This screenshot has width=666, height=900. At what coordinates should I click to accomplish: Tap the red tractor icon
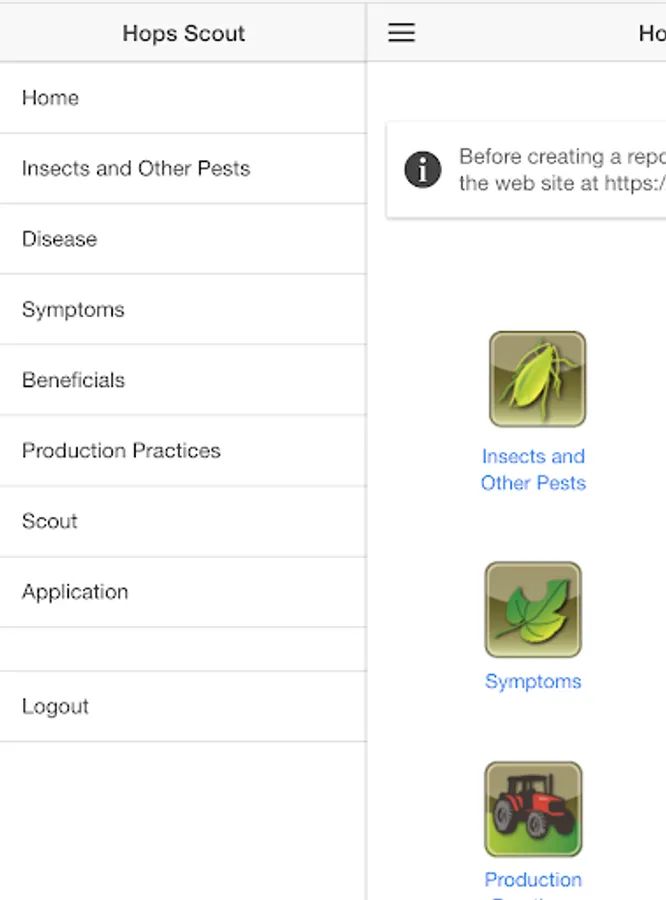click(533, 809)
